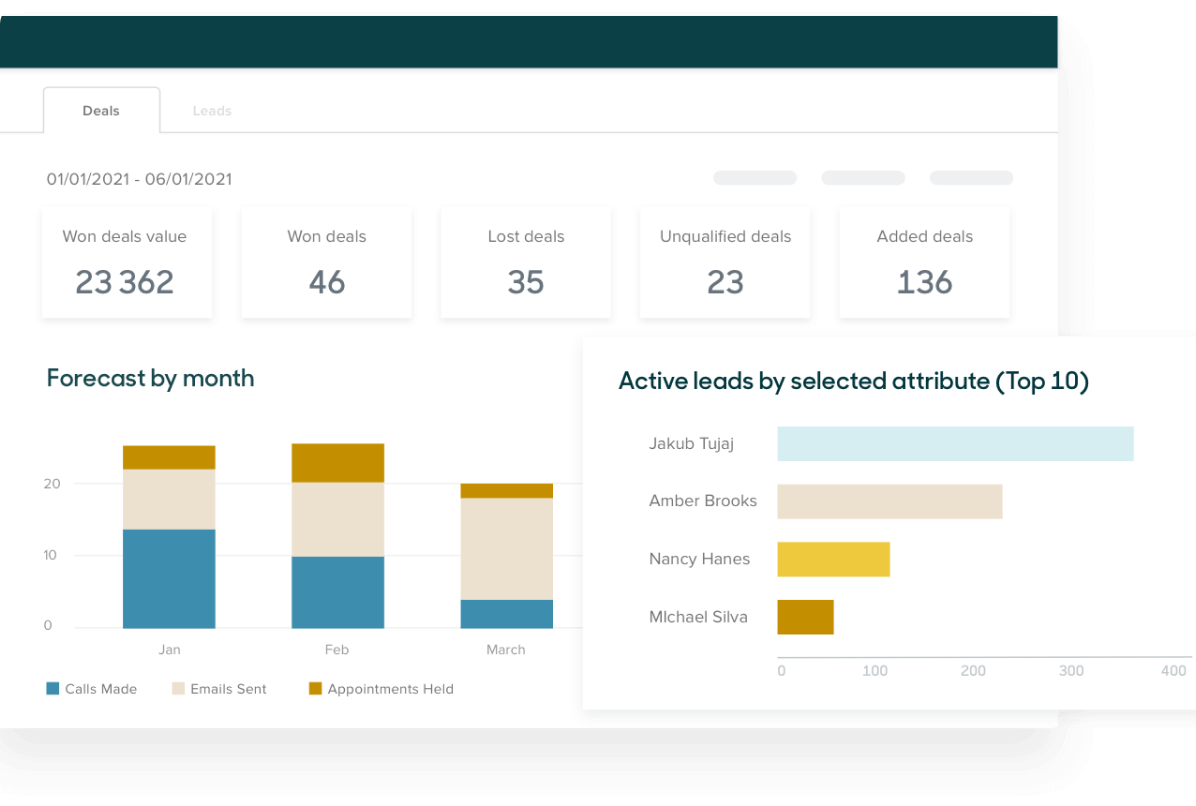Click the 35 lost deals number
1196x806 pixels.
point(526,283)
